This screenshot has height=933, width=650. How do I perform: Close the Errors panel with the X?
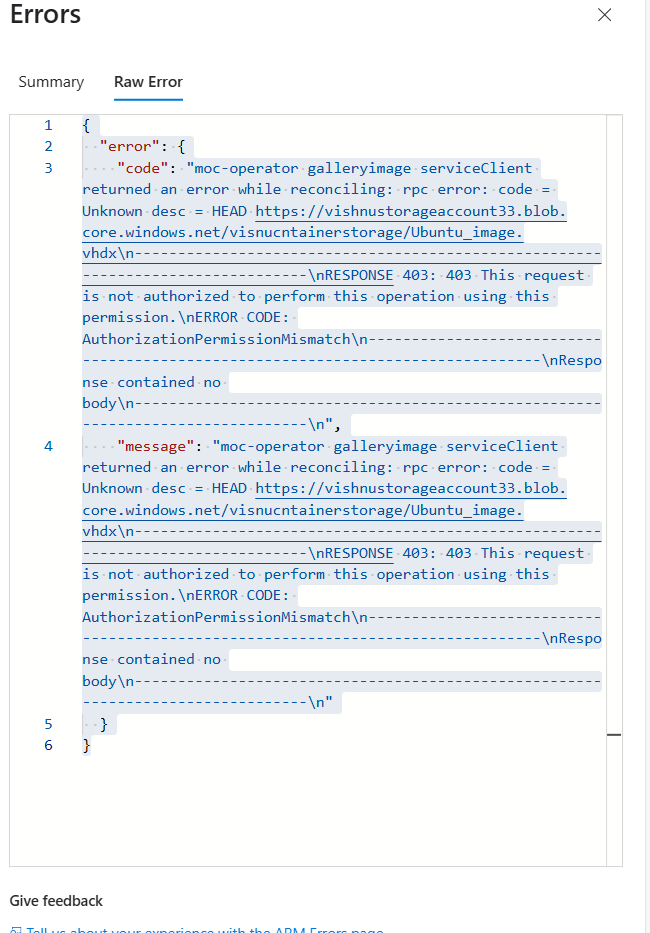[604, 15]
